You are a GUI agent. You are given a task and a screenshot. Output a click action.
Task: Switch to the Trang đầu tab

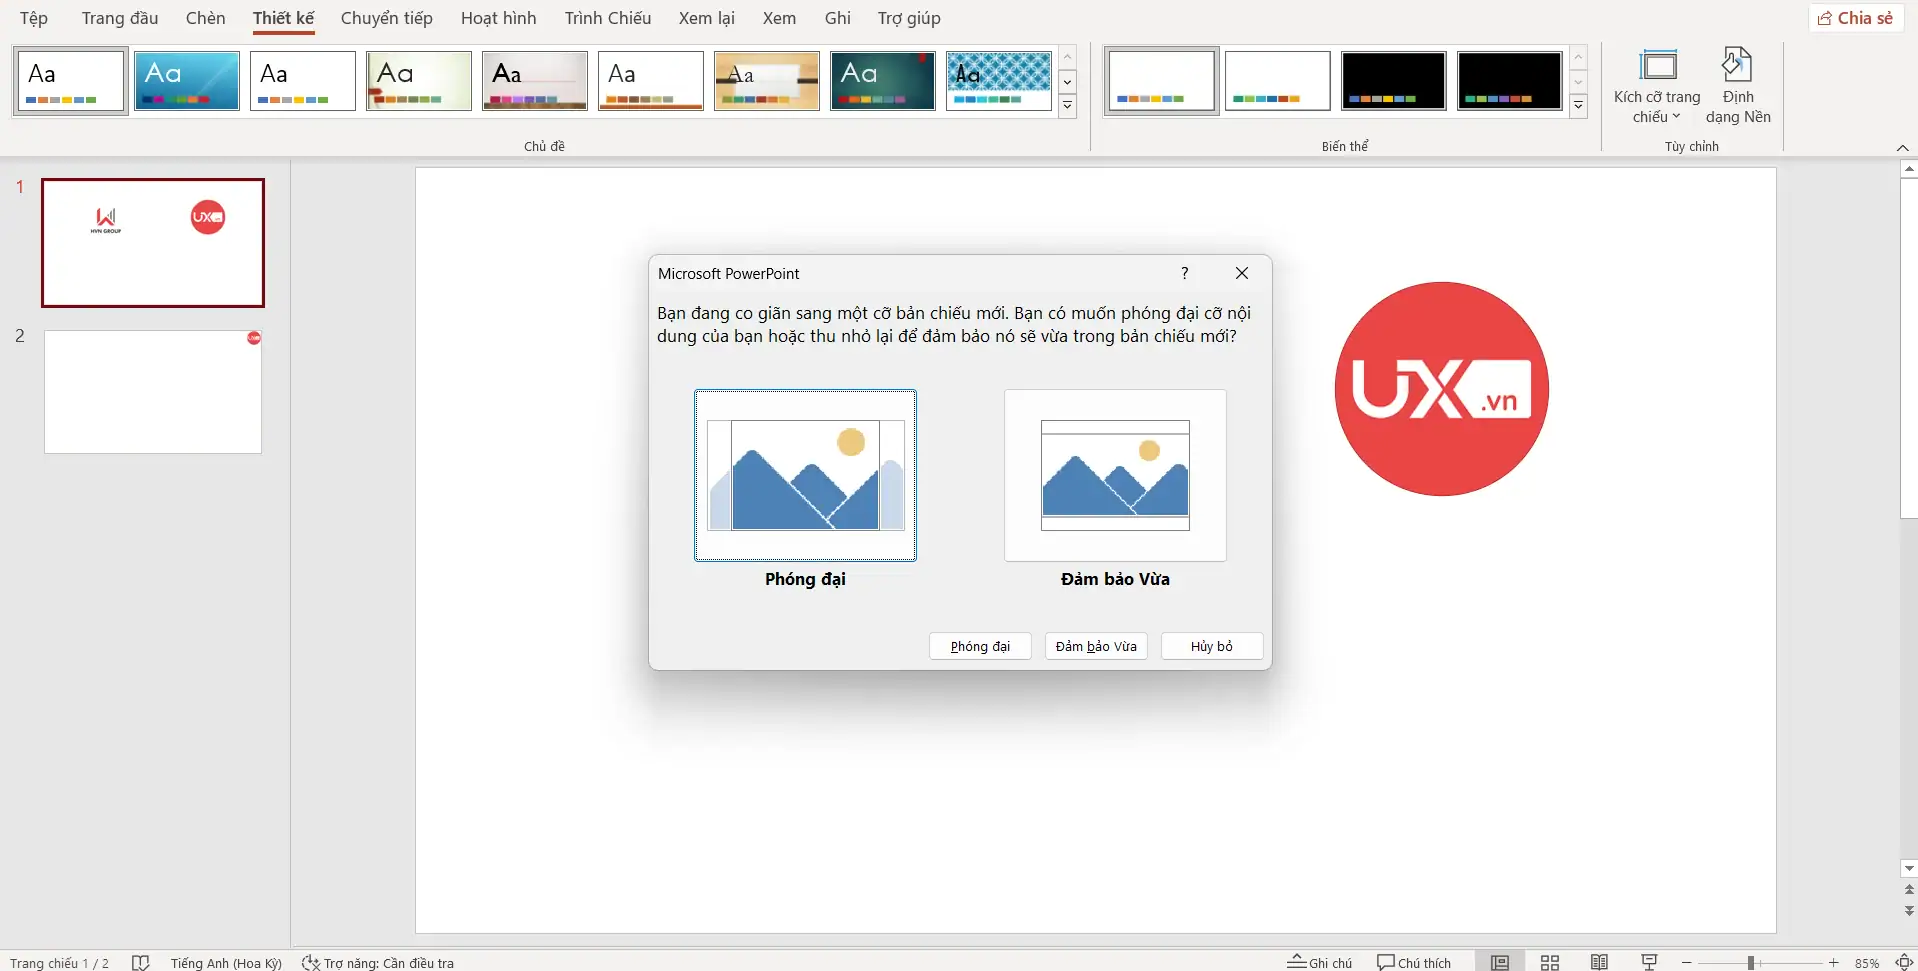point(120,18)
